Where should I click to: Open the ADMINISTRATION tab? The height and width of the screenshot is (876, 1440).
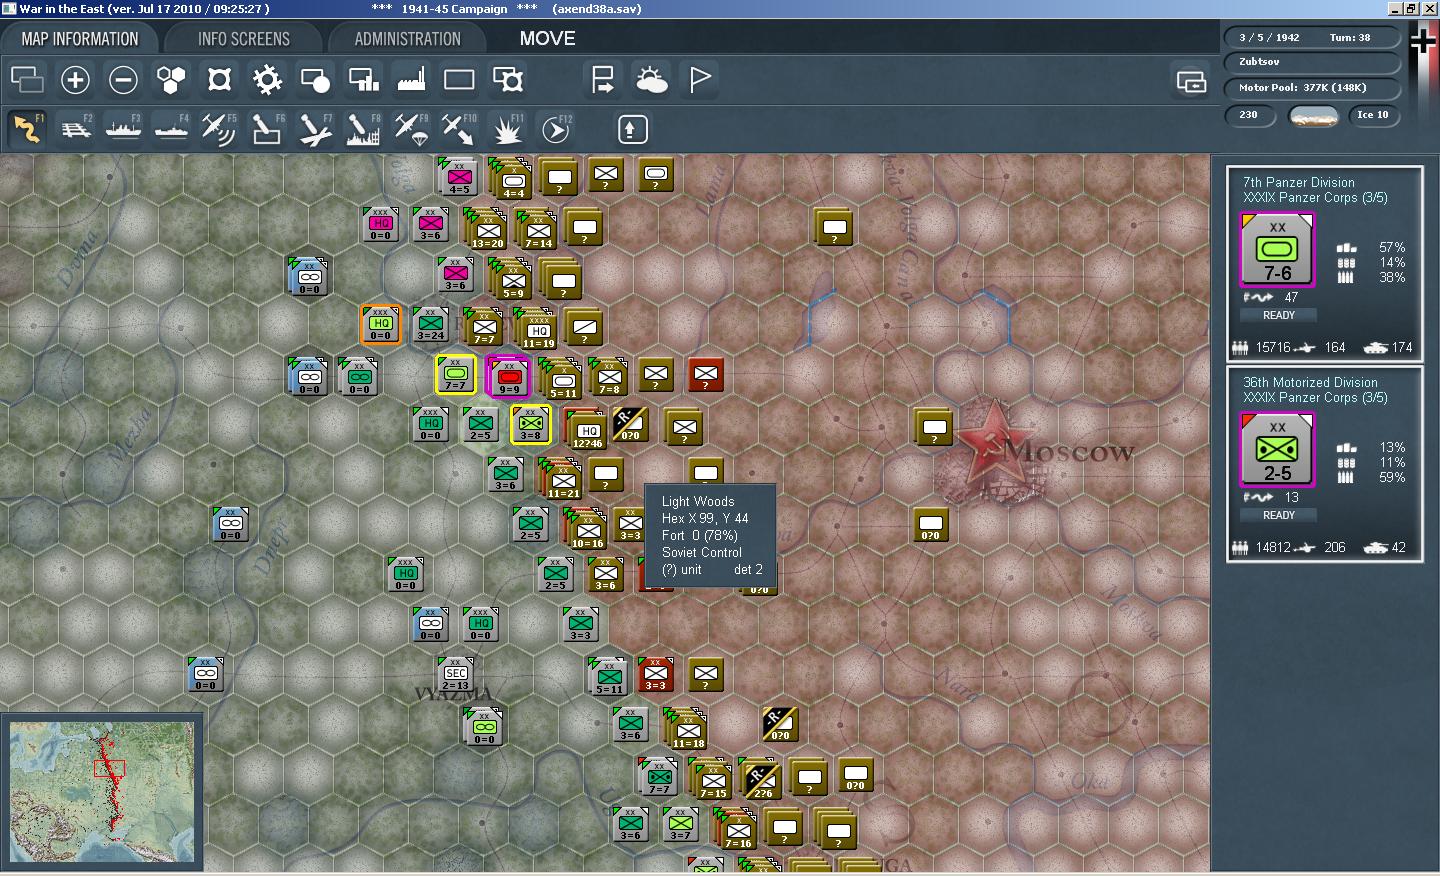coord(407,39)
